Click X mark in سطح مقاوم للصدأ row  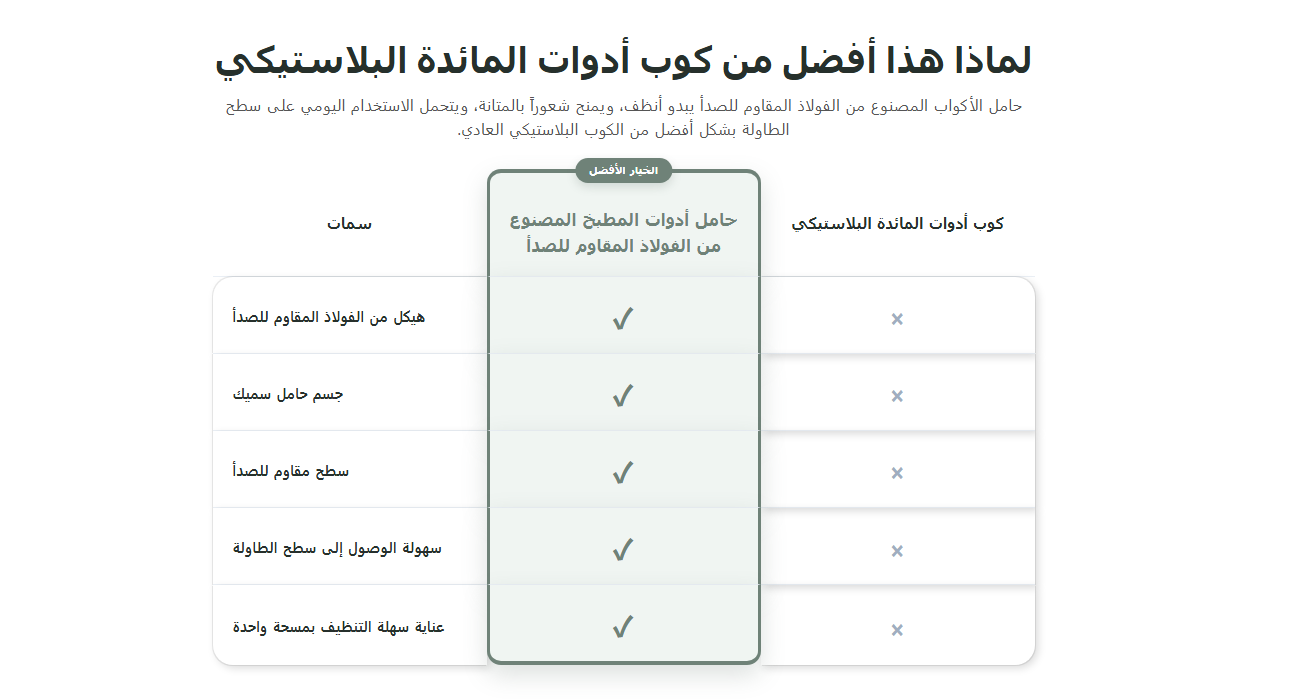pyautogui.click(x=897, y=473)
